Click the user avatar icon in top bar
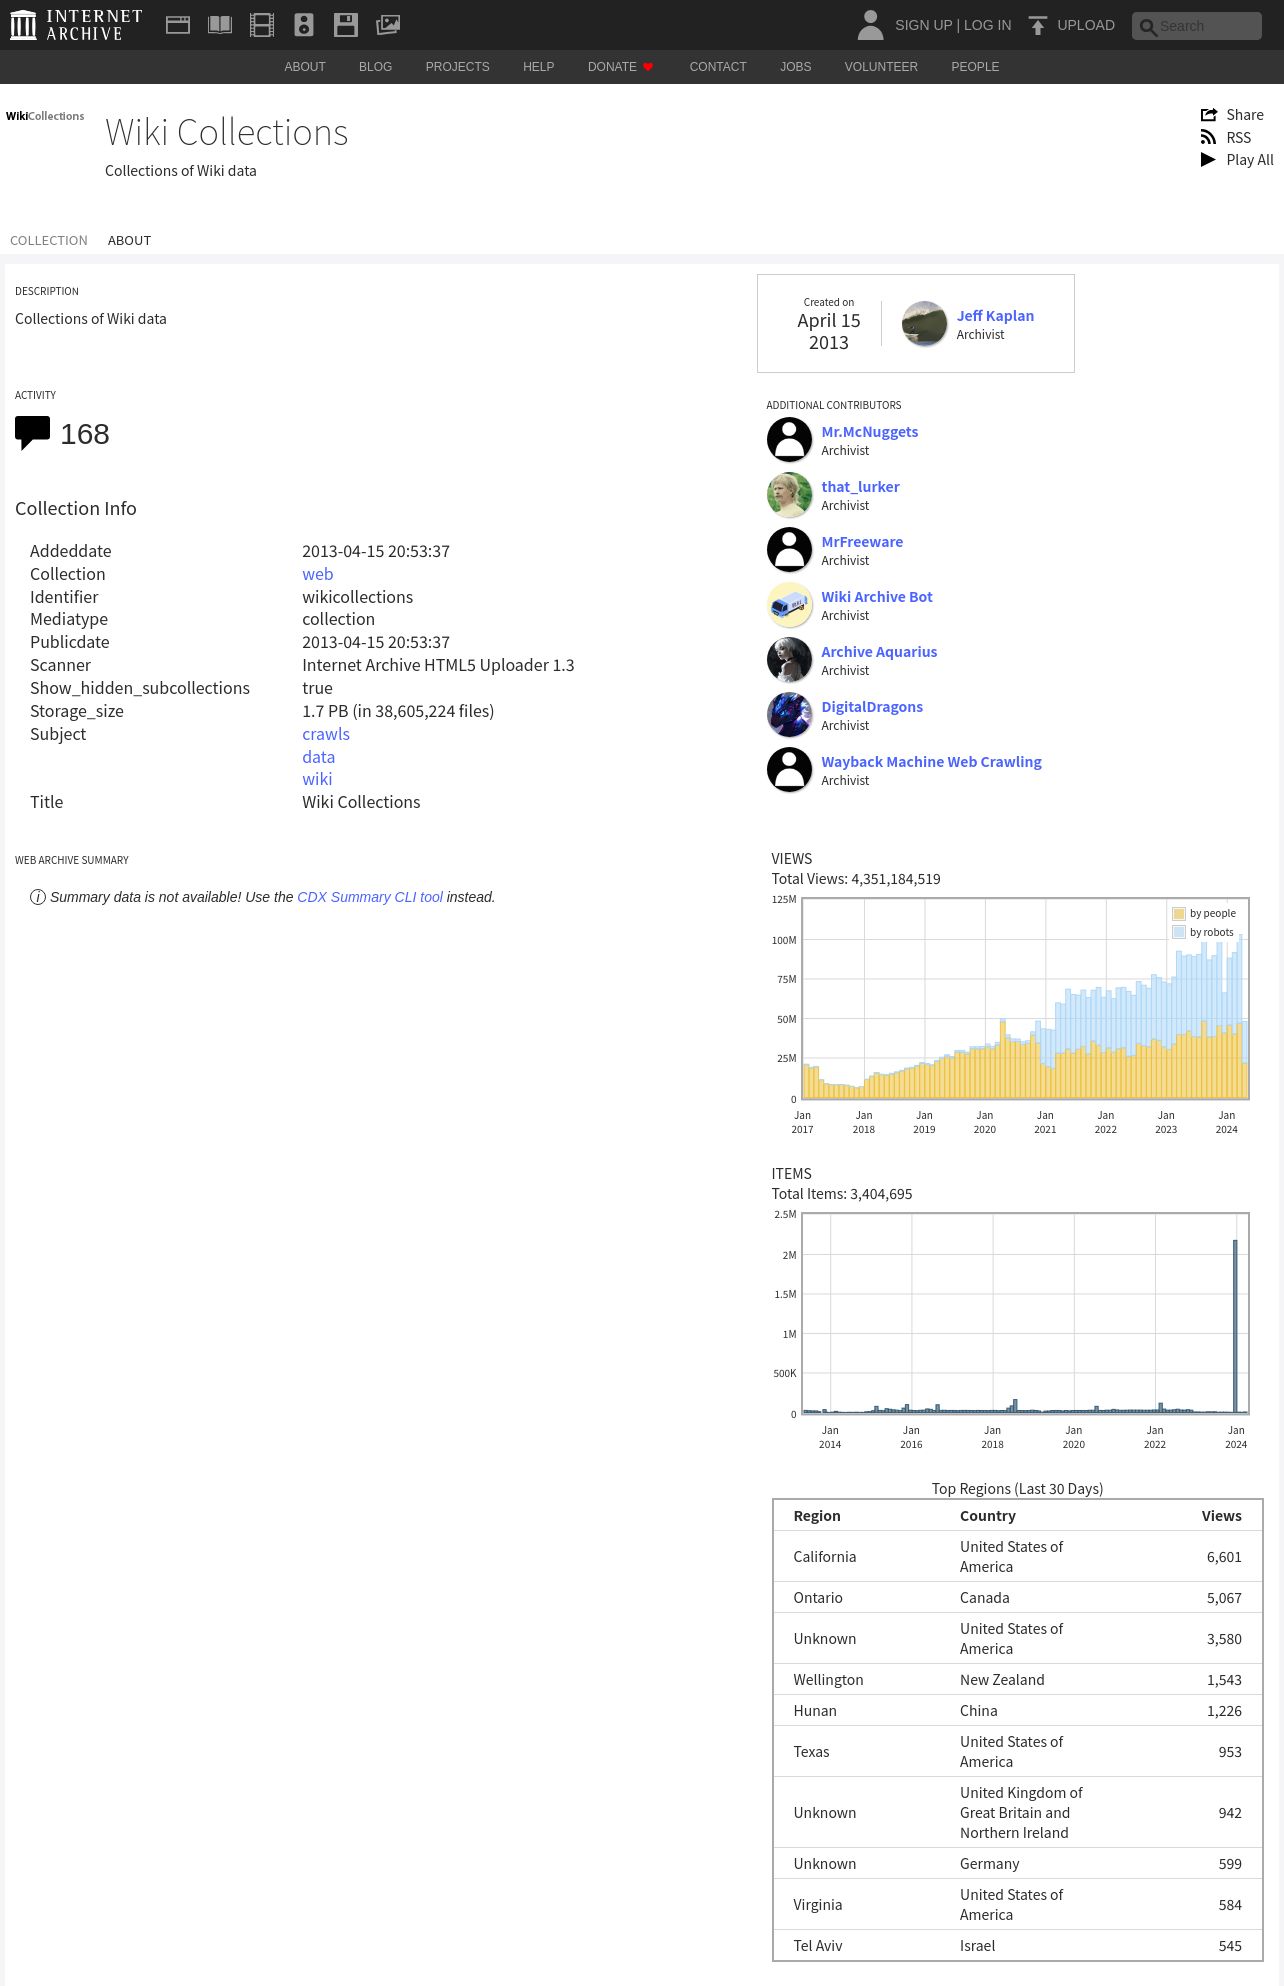This screenshot has height=1986, width=1284. pos(870,25)
